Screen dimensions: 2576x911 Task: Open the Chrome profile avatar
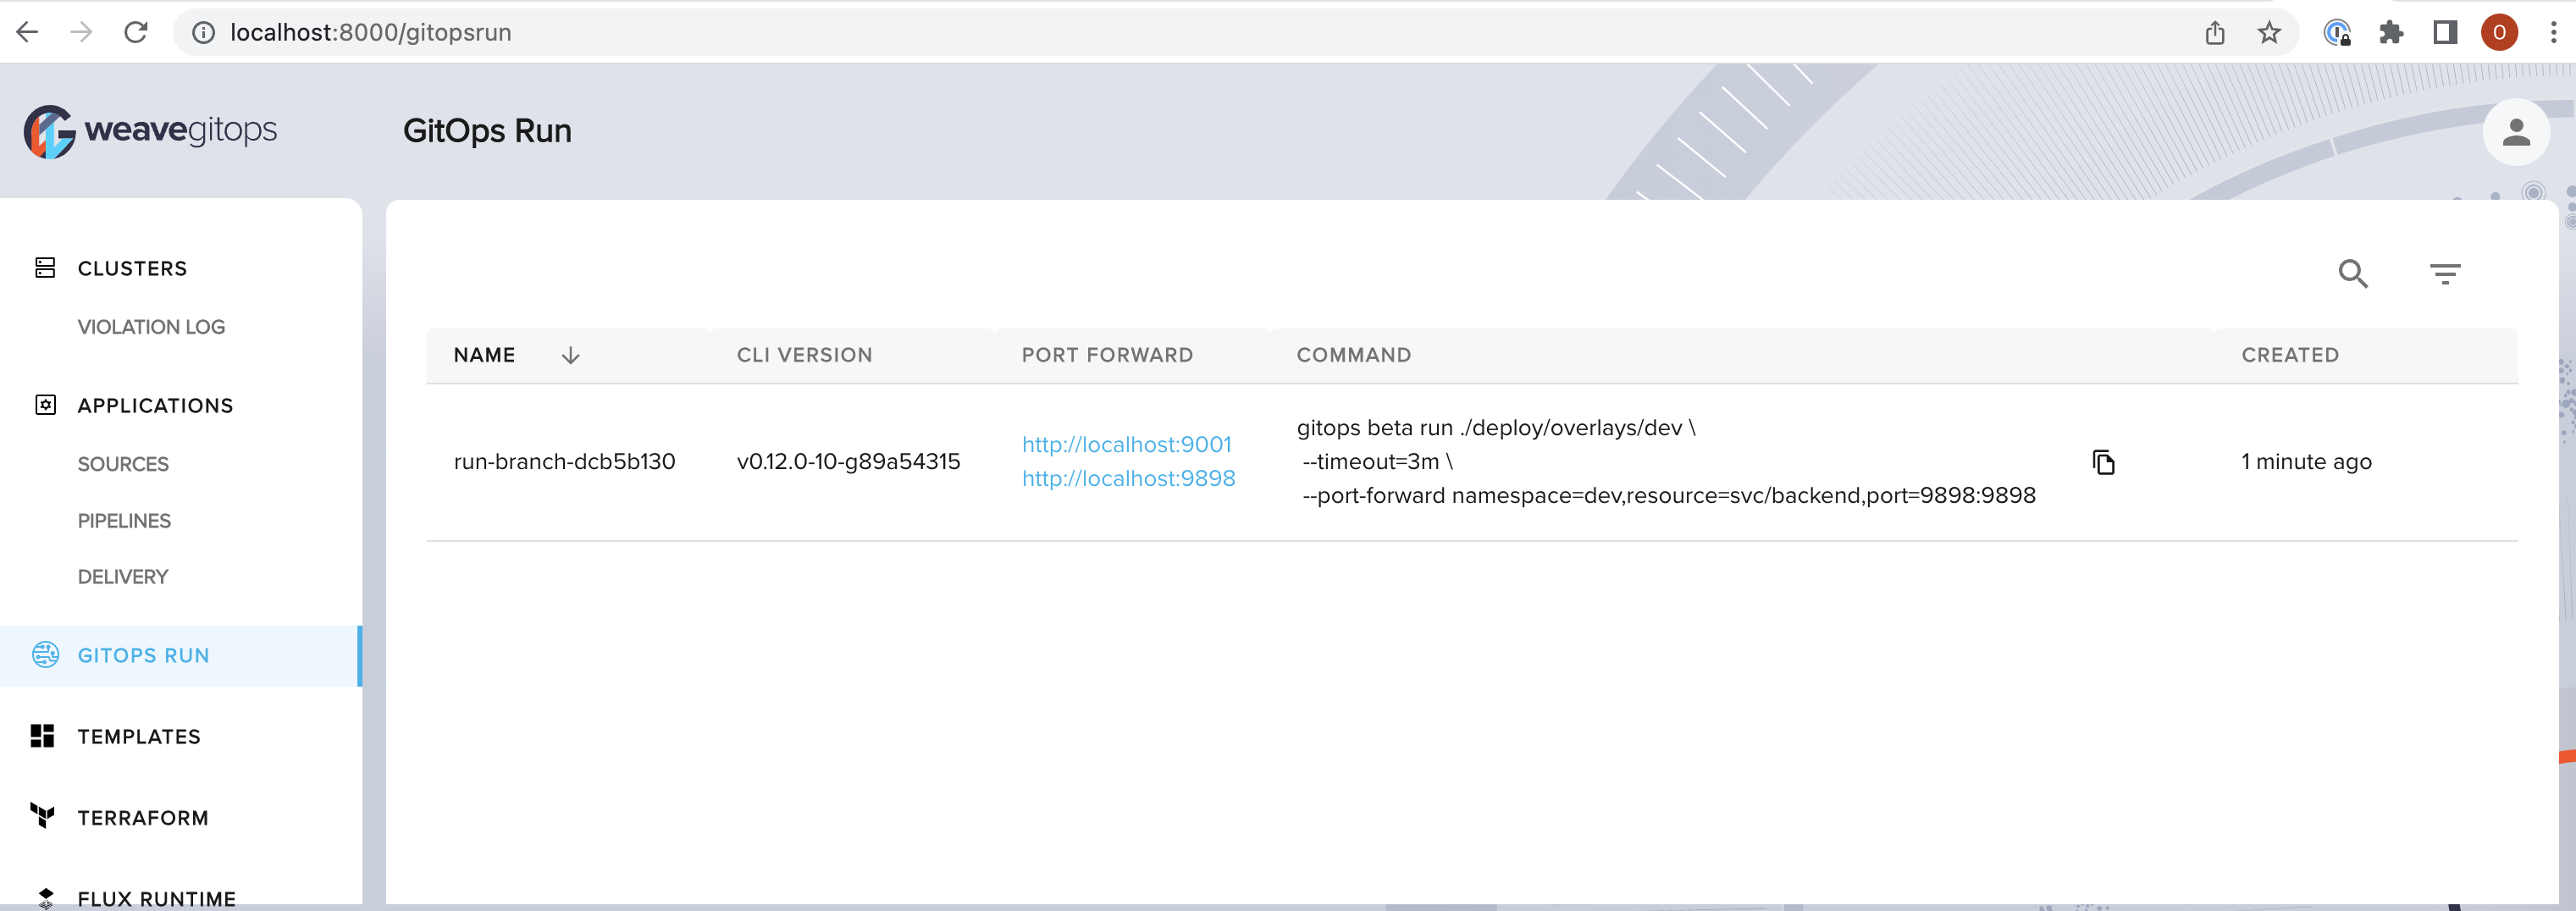point(2499,33)
